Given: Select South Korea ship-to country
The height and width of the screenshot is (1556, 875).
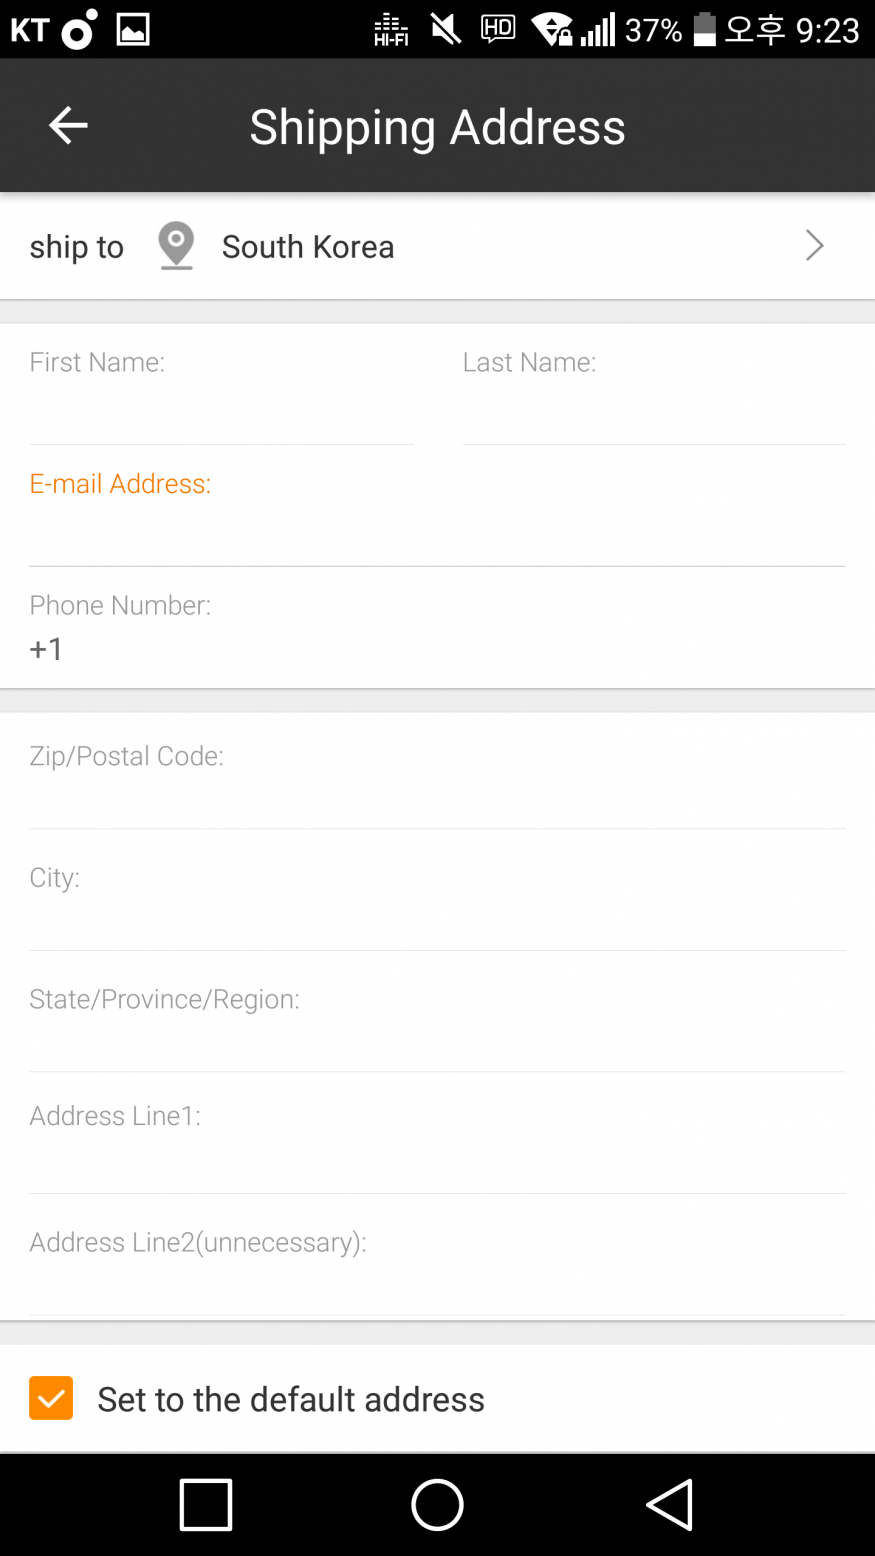Looking at the screenshot, I should click(308, 247).
